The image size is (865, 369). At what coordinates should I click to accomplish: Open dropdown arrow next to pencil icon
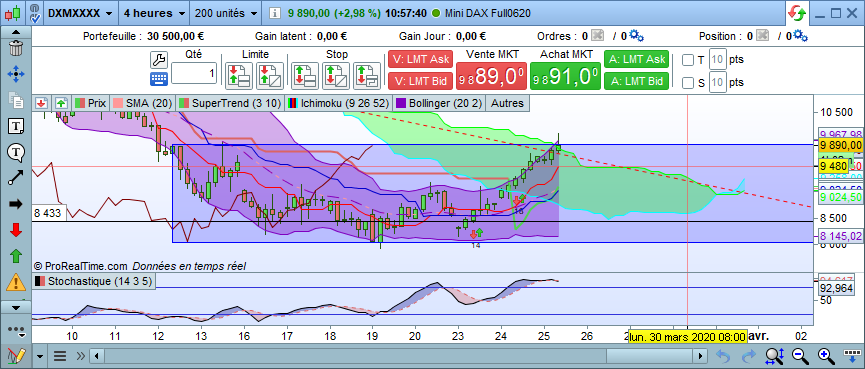[x=40, y=356]
